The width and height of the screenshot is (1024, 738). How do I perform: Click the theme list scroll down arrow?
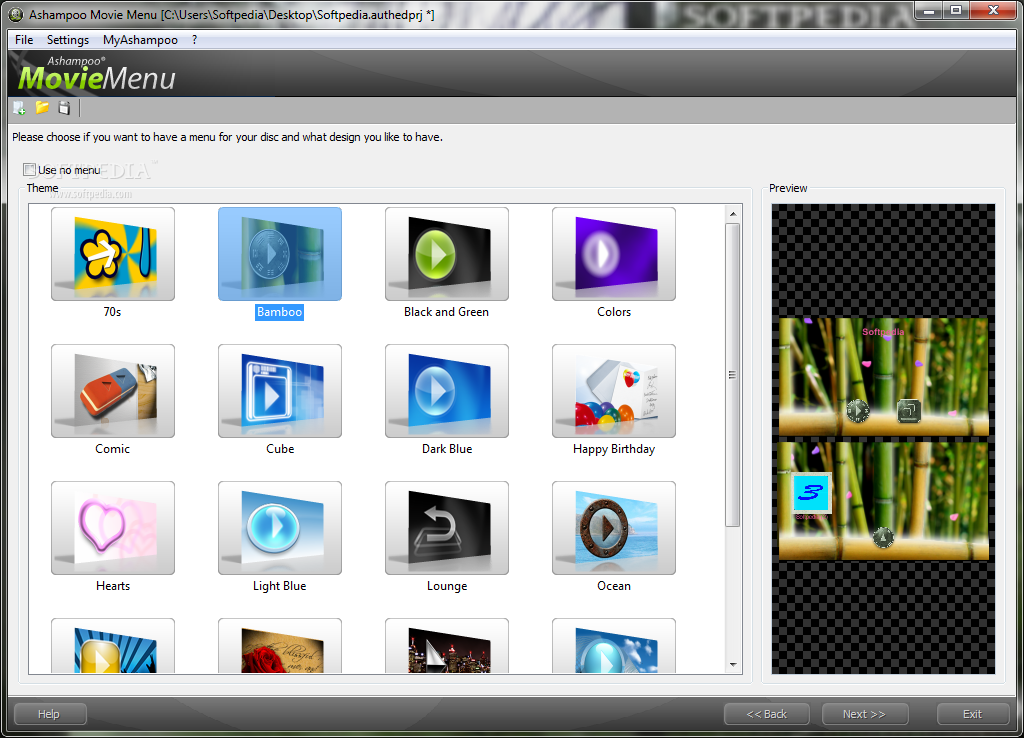(733, 665)
